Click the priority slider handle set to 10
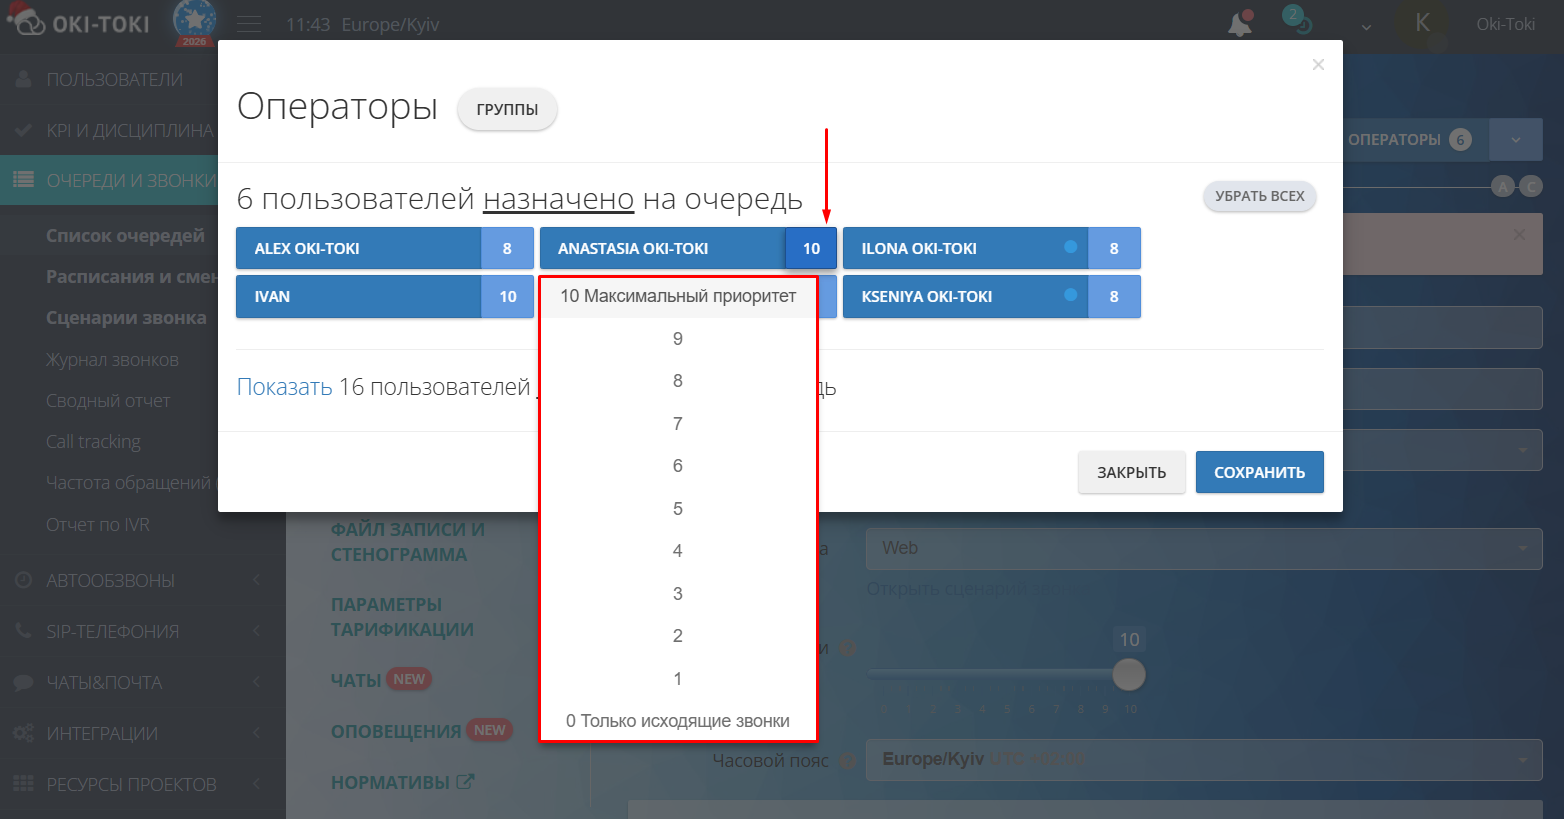The width and height of the screenshot is (1564, 819). pyautogui.click(x=1128, y=675)
